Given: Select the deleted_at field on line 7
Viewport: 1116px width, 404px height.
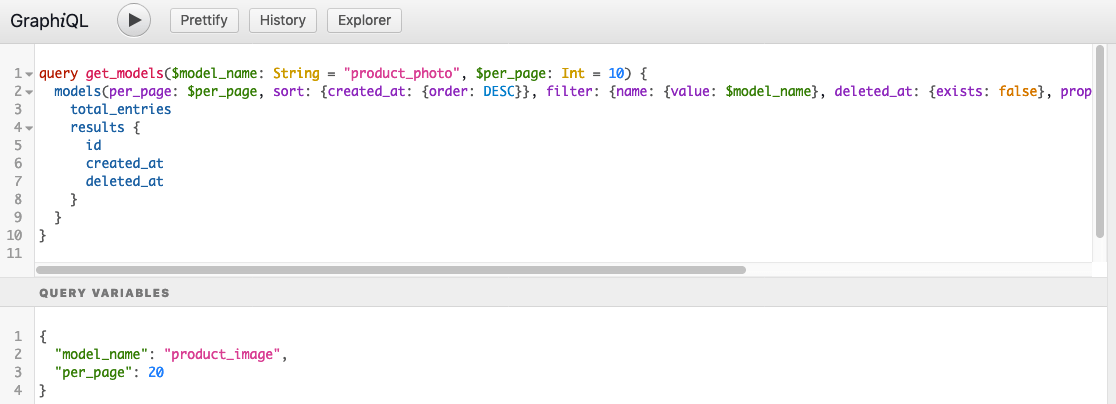Looking at the screenshot, I should click(x=124, y=182).
